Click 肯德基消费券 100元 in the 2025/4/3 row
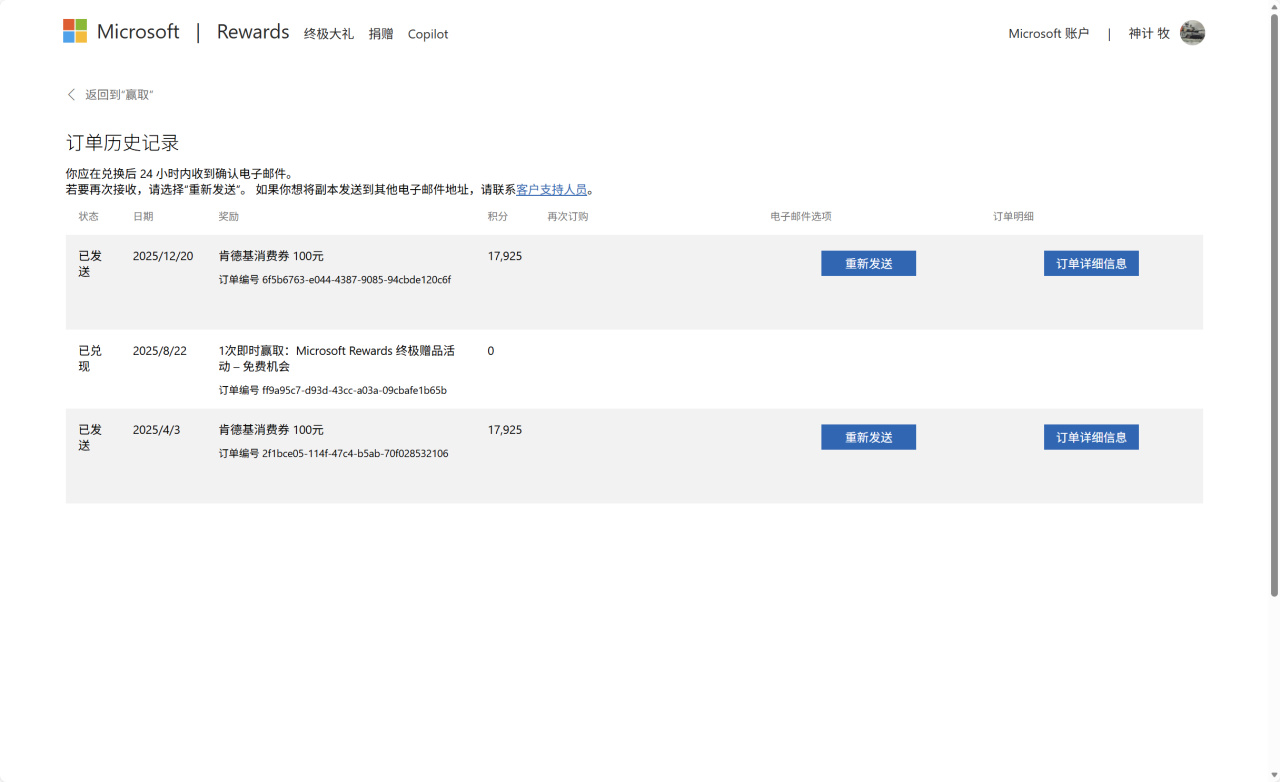This screenshot has height=782, width=1280. point(271,430)
